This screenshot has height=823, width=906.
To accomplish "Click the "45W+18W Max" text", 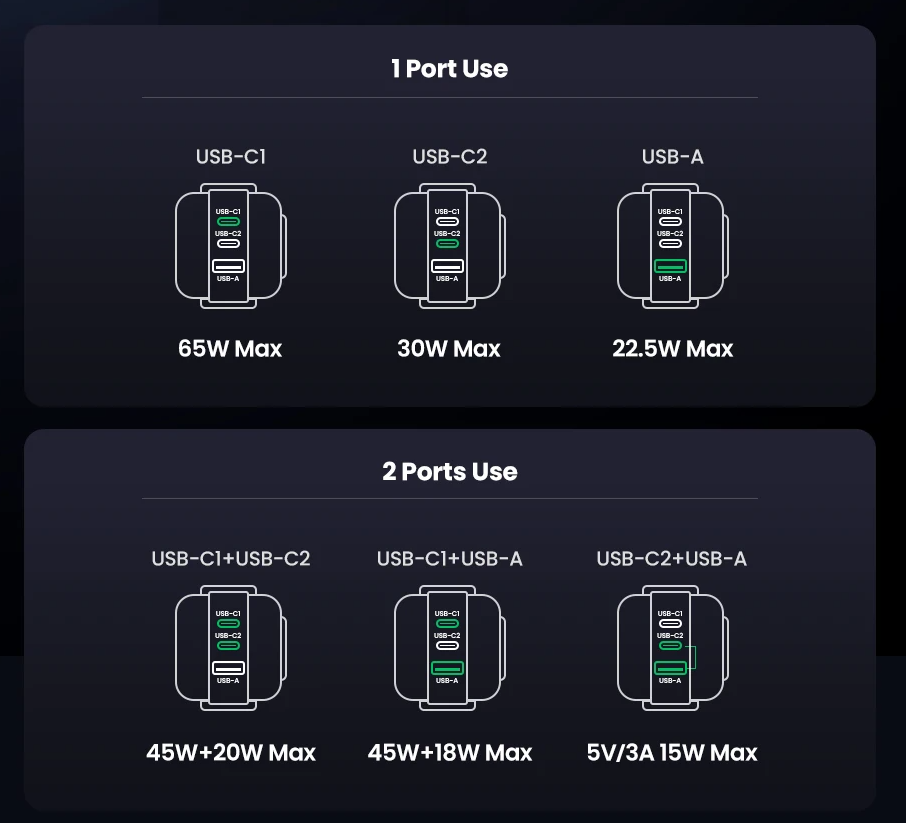I will pyautogui.click(x=449, y=752).
